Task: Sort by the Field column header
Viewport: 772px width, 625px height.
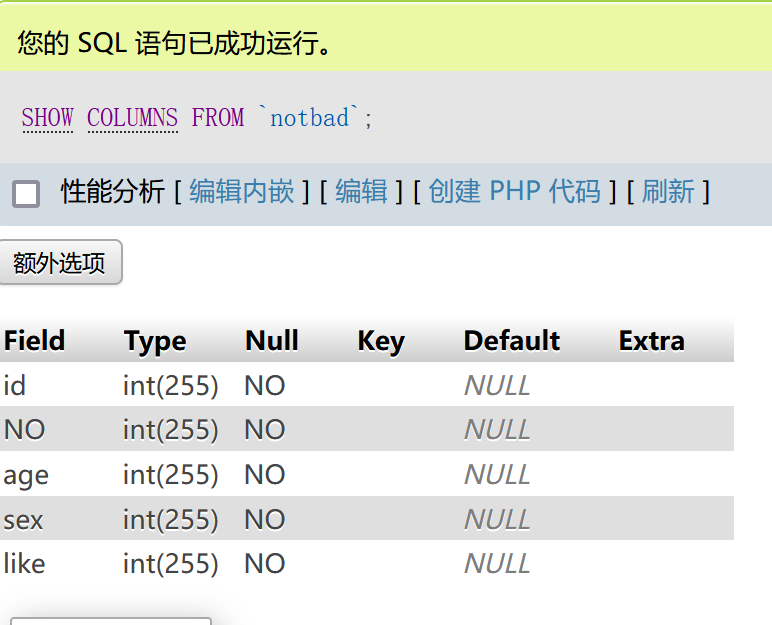Action: 34,341
